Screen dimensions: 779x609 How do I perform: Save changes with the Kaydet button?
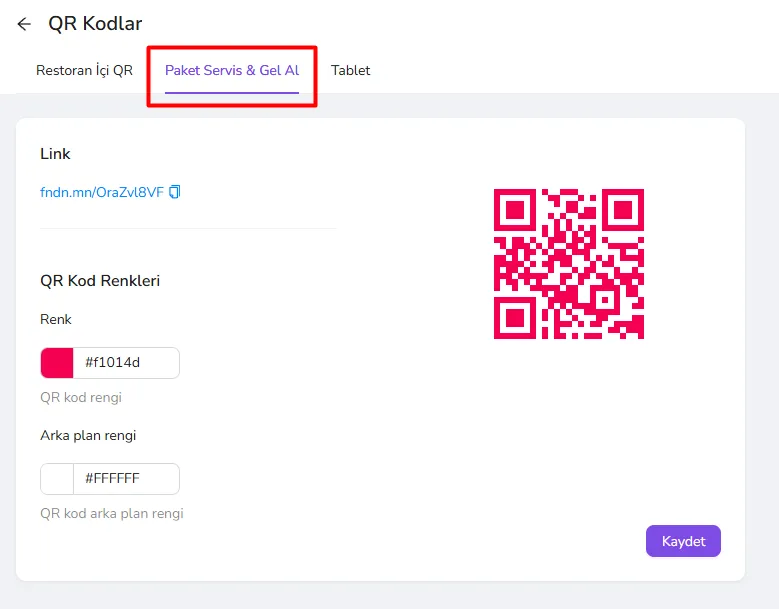683,541
